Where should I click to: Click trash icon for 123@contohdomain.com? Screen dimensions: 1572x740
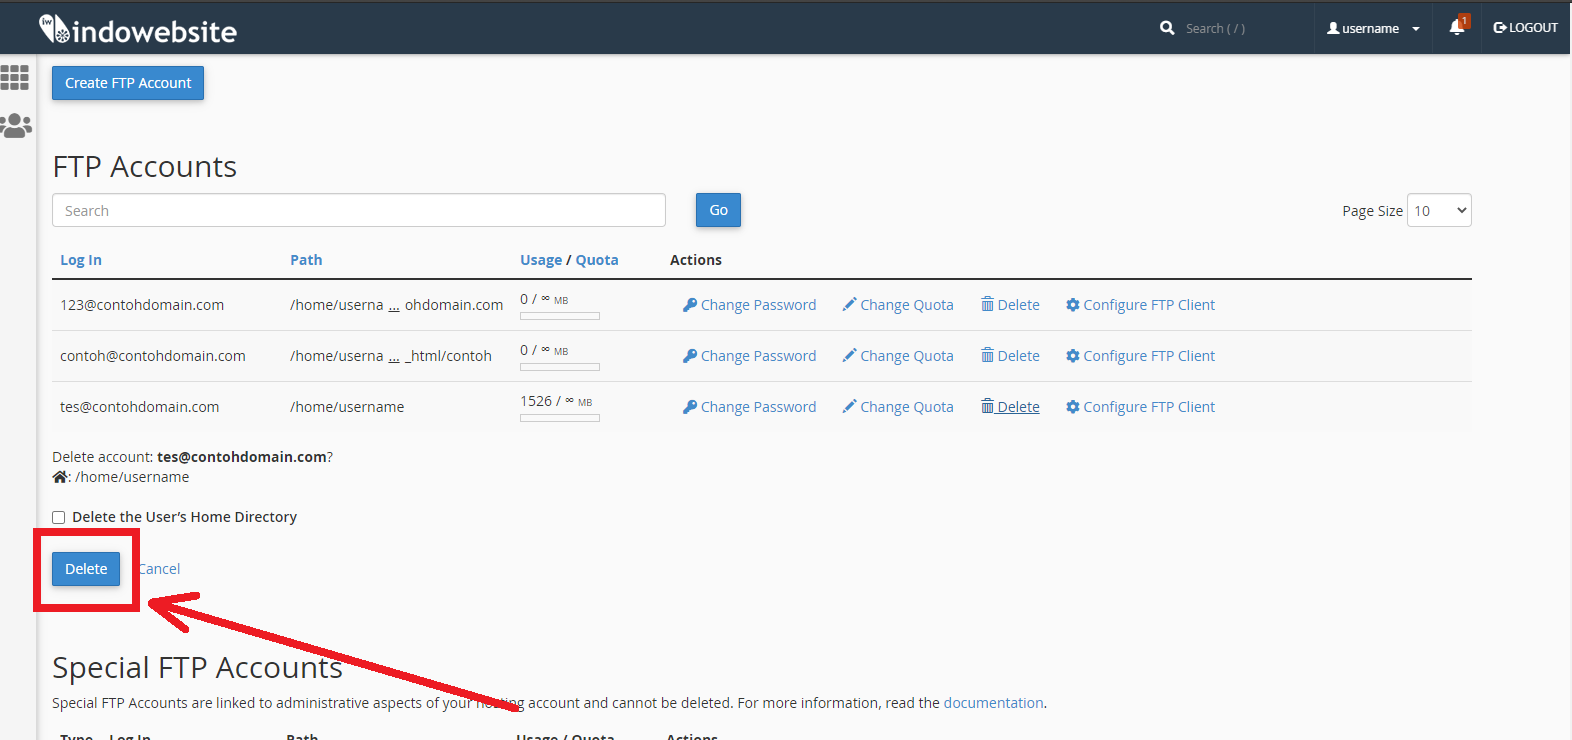(987, 304)
